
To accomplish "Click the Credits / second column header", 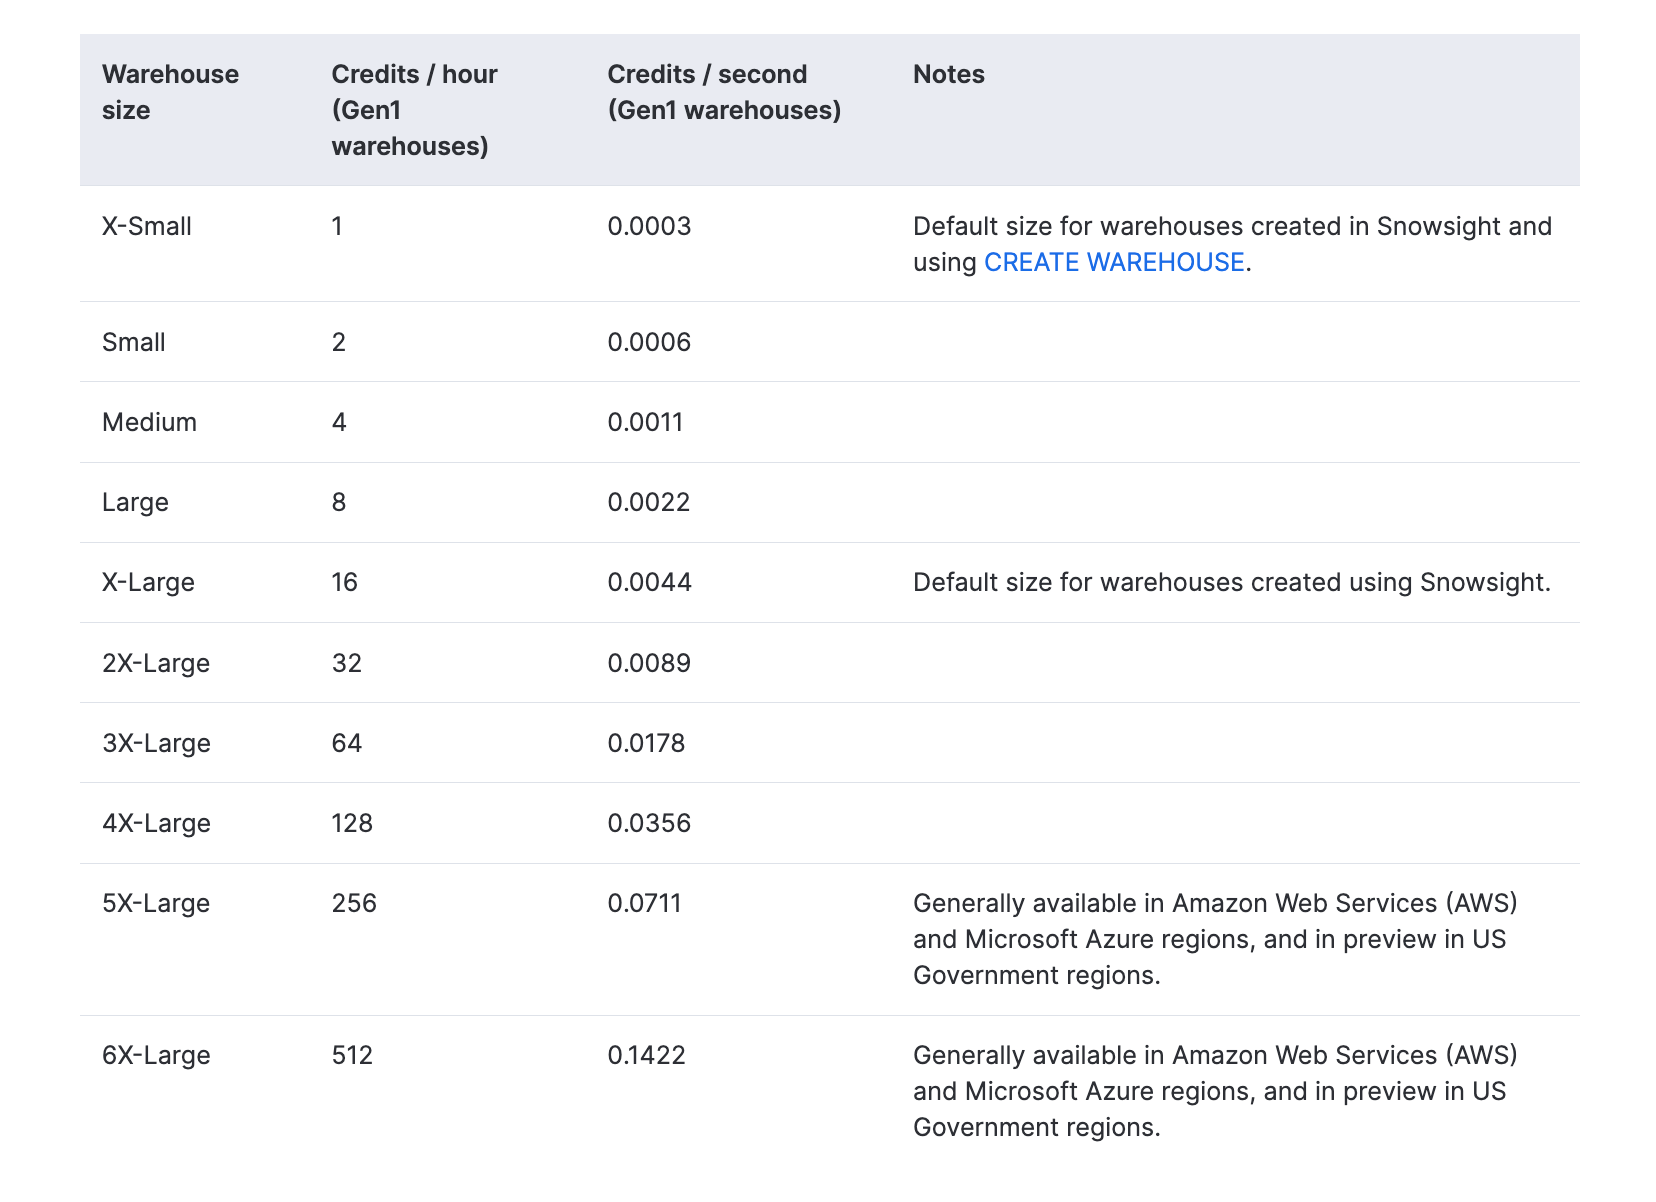I will click(723, 92).
